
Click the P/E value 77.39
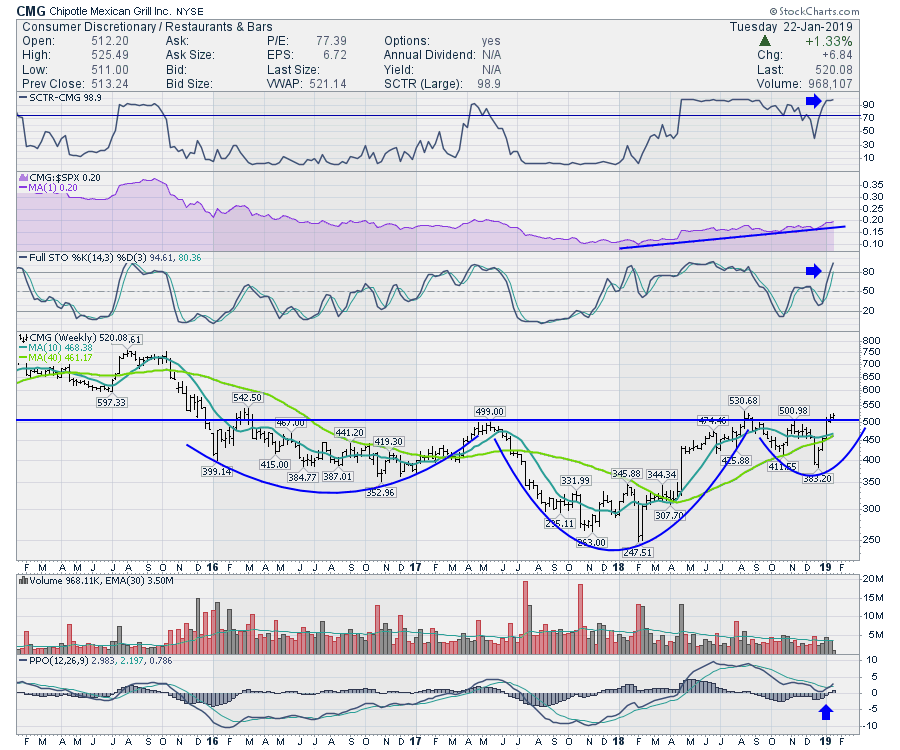(x=331, y=41)
